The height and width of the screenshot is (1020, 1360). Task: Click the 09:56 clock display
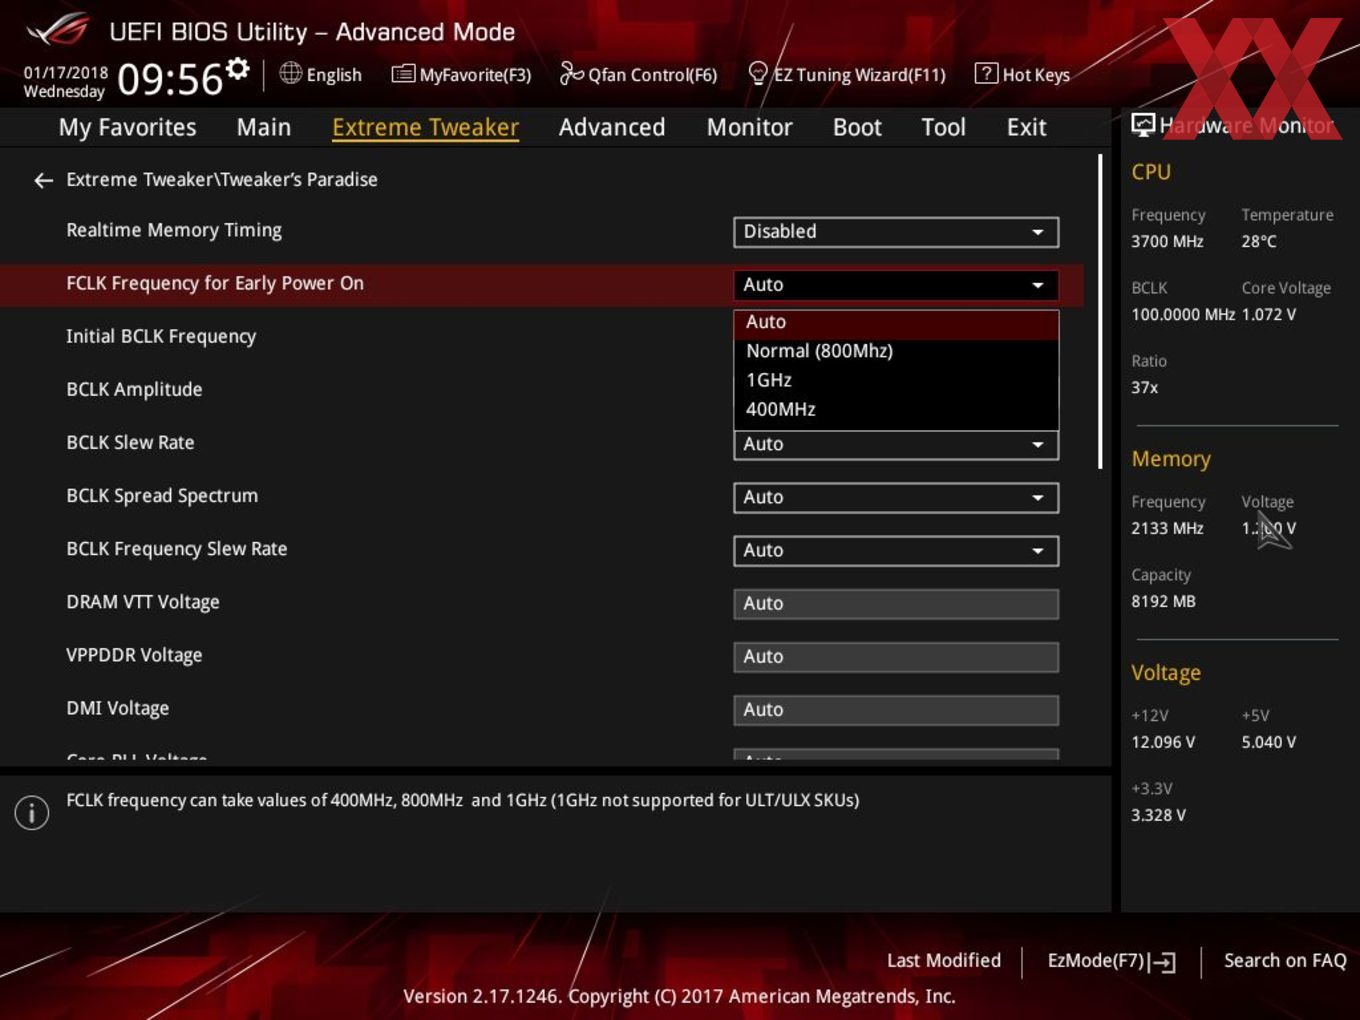tap(170, 79)
